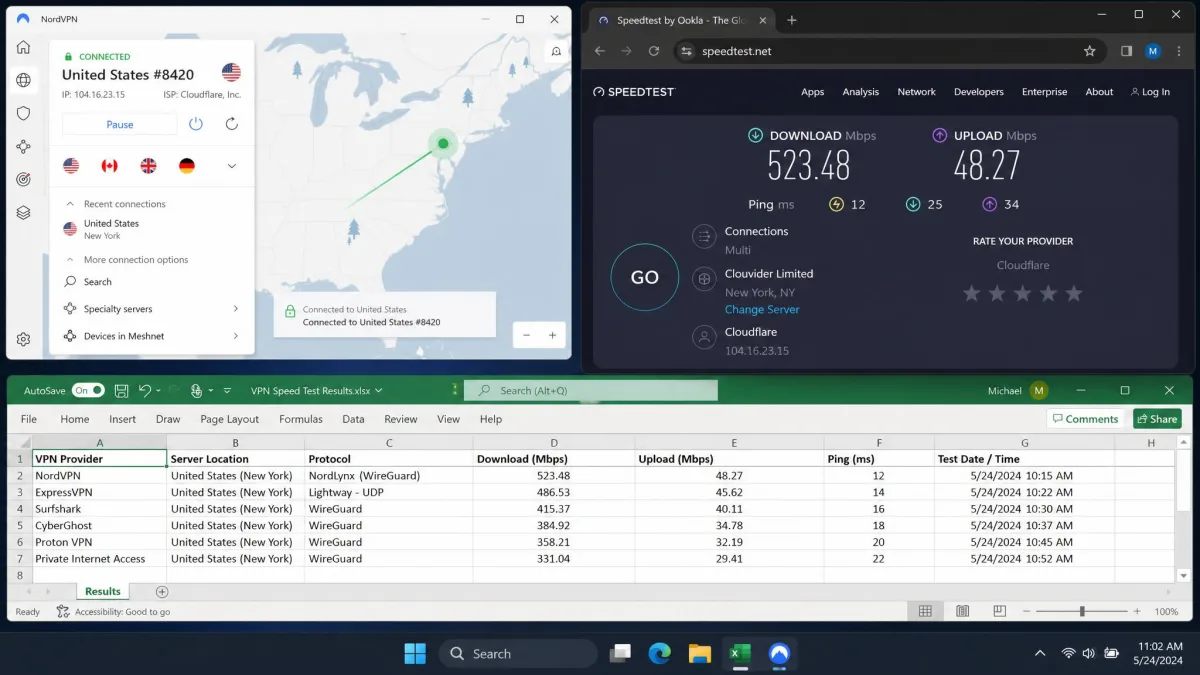
Task: Click the power disconnect icon in NordVPN
Action: coord(196,124)
